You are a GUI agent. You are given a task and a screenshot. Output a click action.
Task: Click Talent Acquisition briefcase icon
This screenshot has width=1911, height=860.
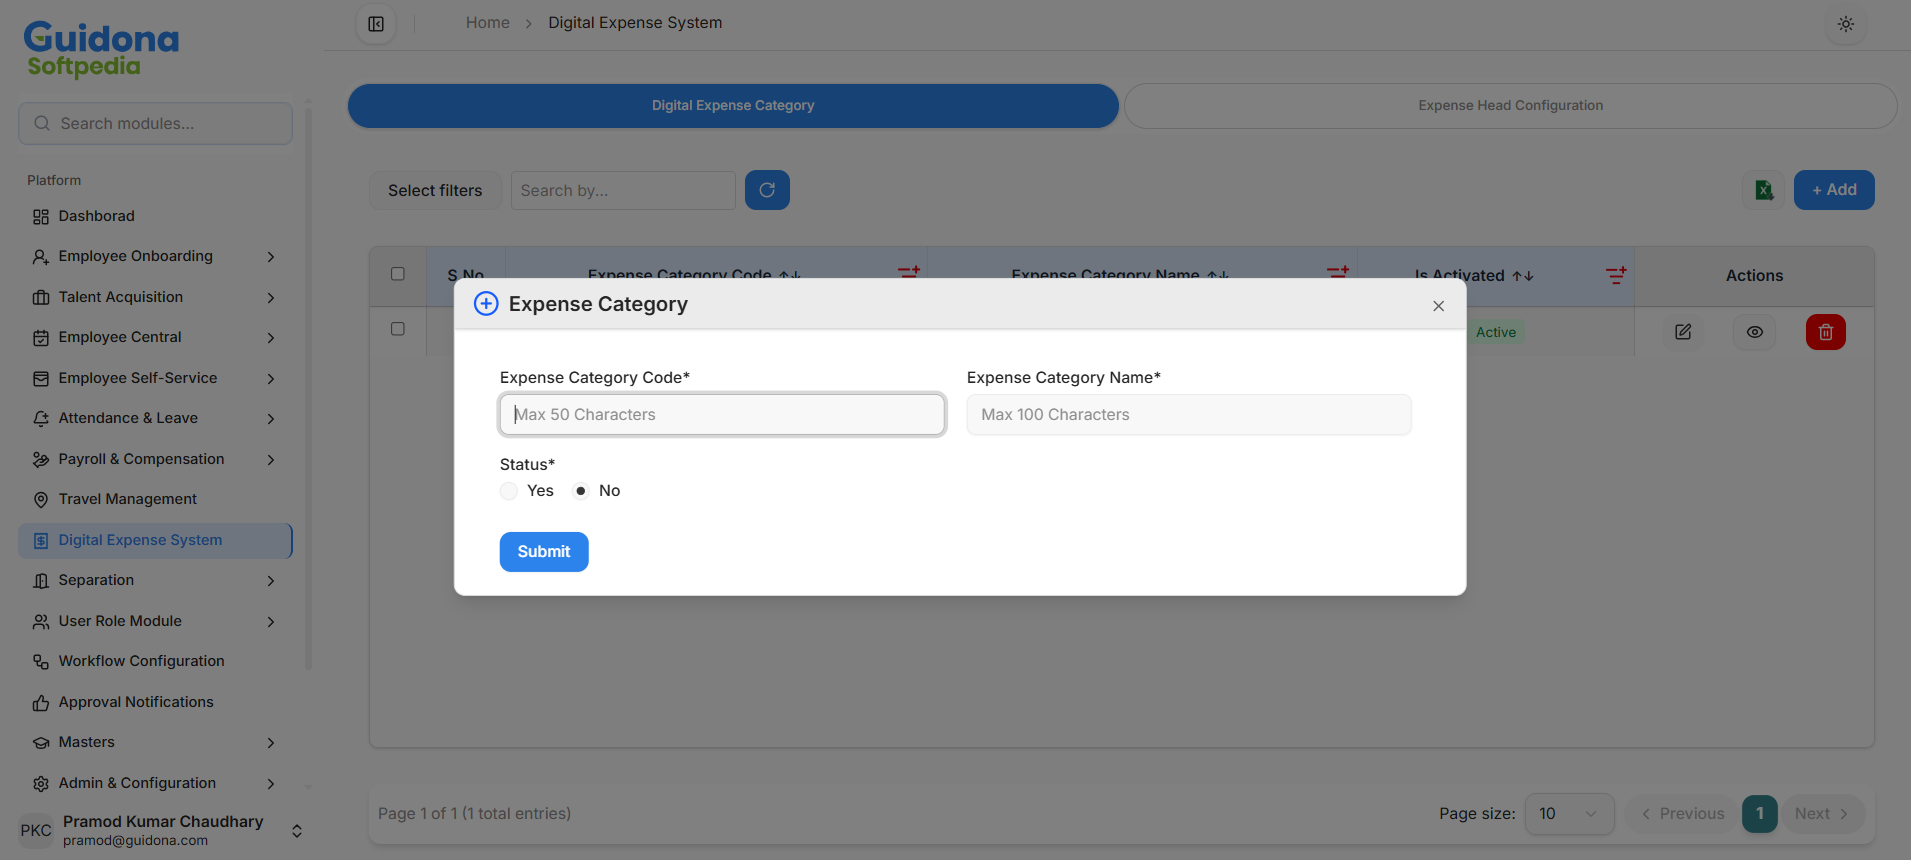click(41, 298)
